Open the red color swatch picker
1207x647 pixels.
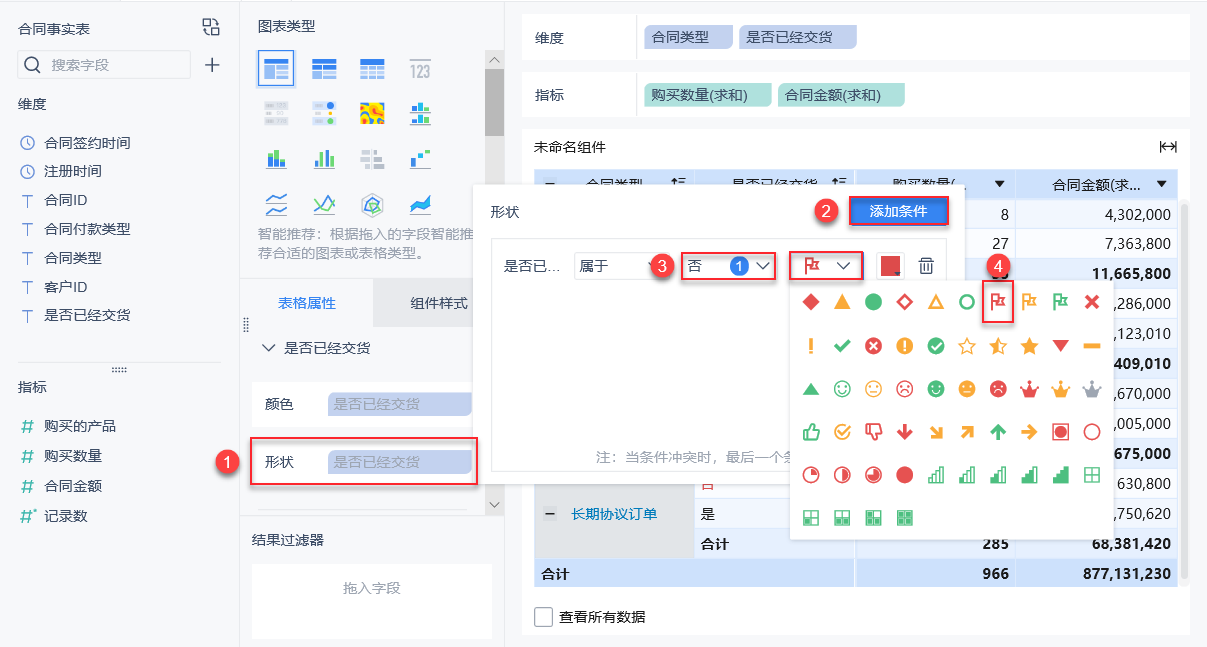pyautogui.click(x=890, y=265)
